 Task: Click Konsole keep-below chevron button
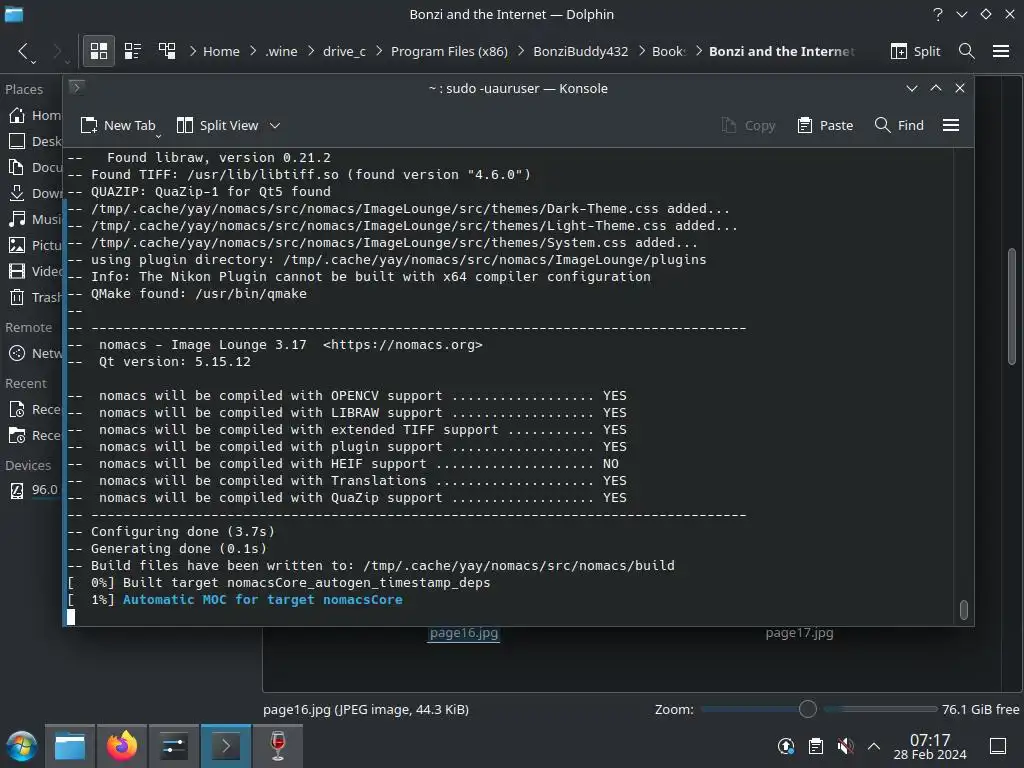pyautogui.click(x=912, y=88)
